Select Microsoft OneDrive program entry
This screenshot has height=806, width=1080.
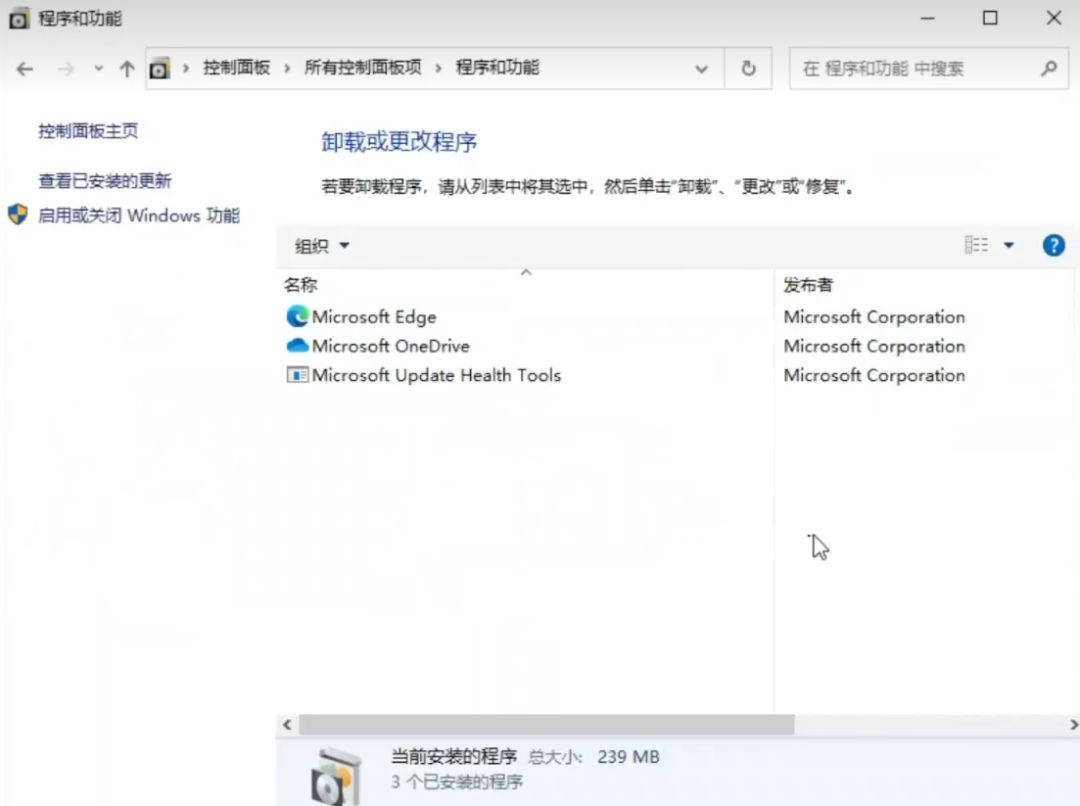pos(391,346)
